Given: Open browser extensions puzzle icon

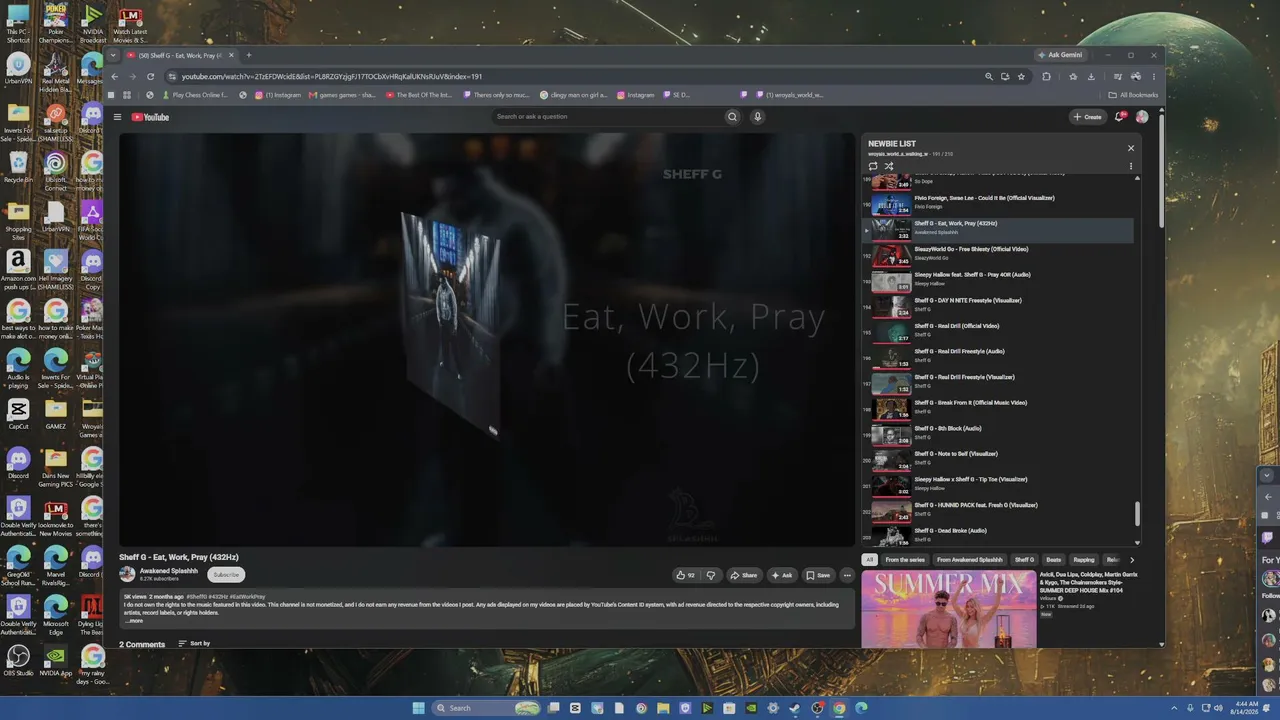Looking at the screenshot, I should [x=1046, y=76].
